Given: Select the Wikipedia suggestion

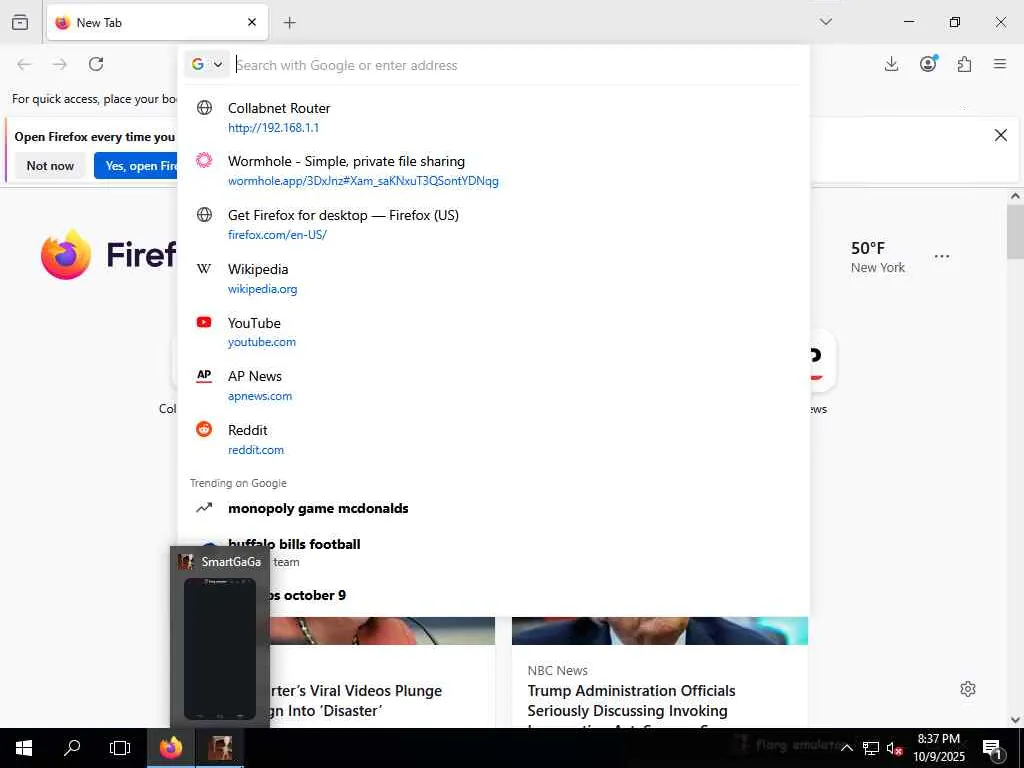Looking at the screenshot, I should (x=494, y=278).
